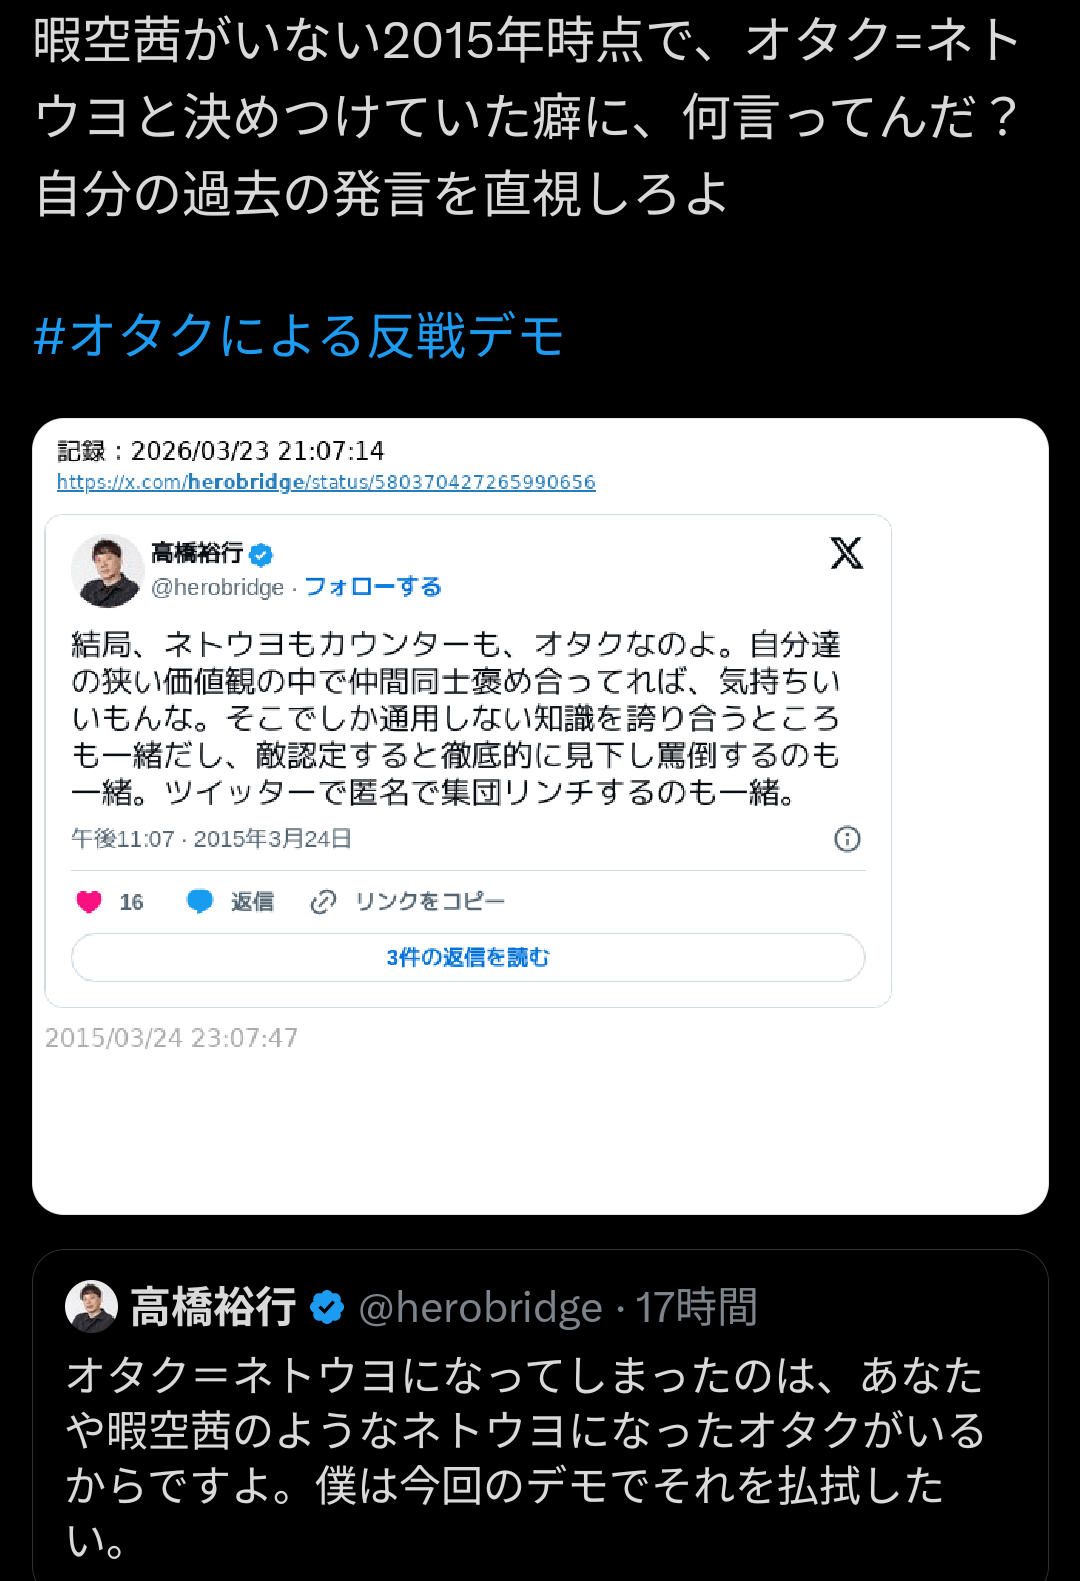This screenshot has height=1581, width=1080.
Task: Click the chain link copy icon
Action: [x=323, y=902]
